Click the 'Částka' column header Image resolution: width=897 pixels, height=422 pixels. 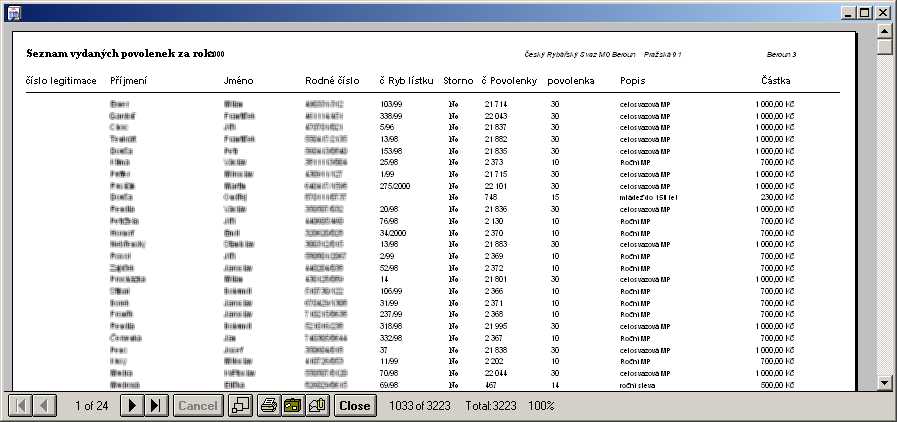click(x=776, y=81)
